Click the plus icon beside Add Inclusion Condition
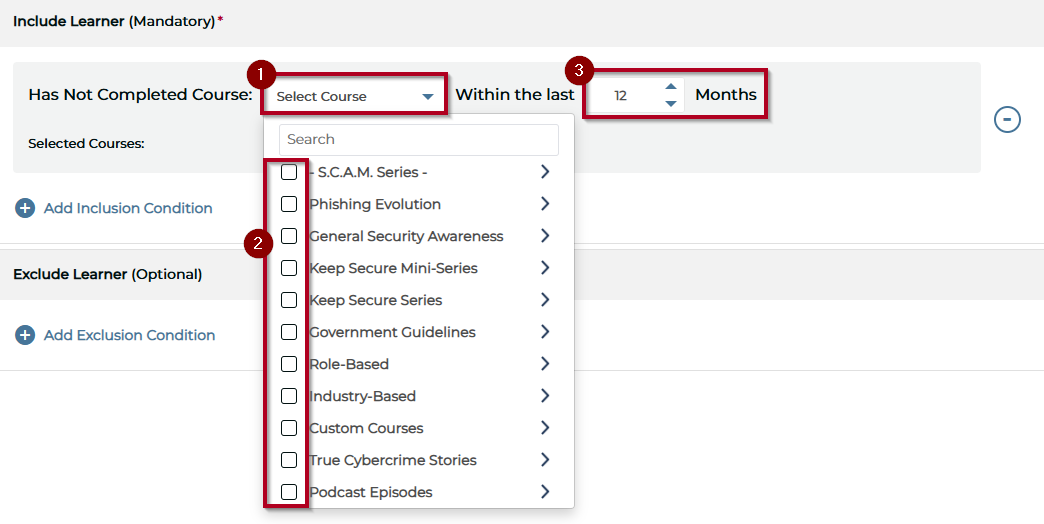This screenshot has height=524, width=1044. [x=25, y=208]
